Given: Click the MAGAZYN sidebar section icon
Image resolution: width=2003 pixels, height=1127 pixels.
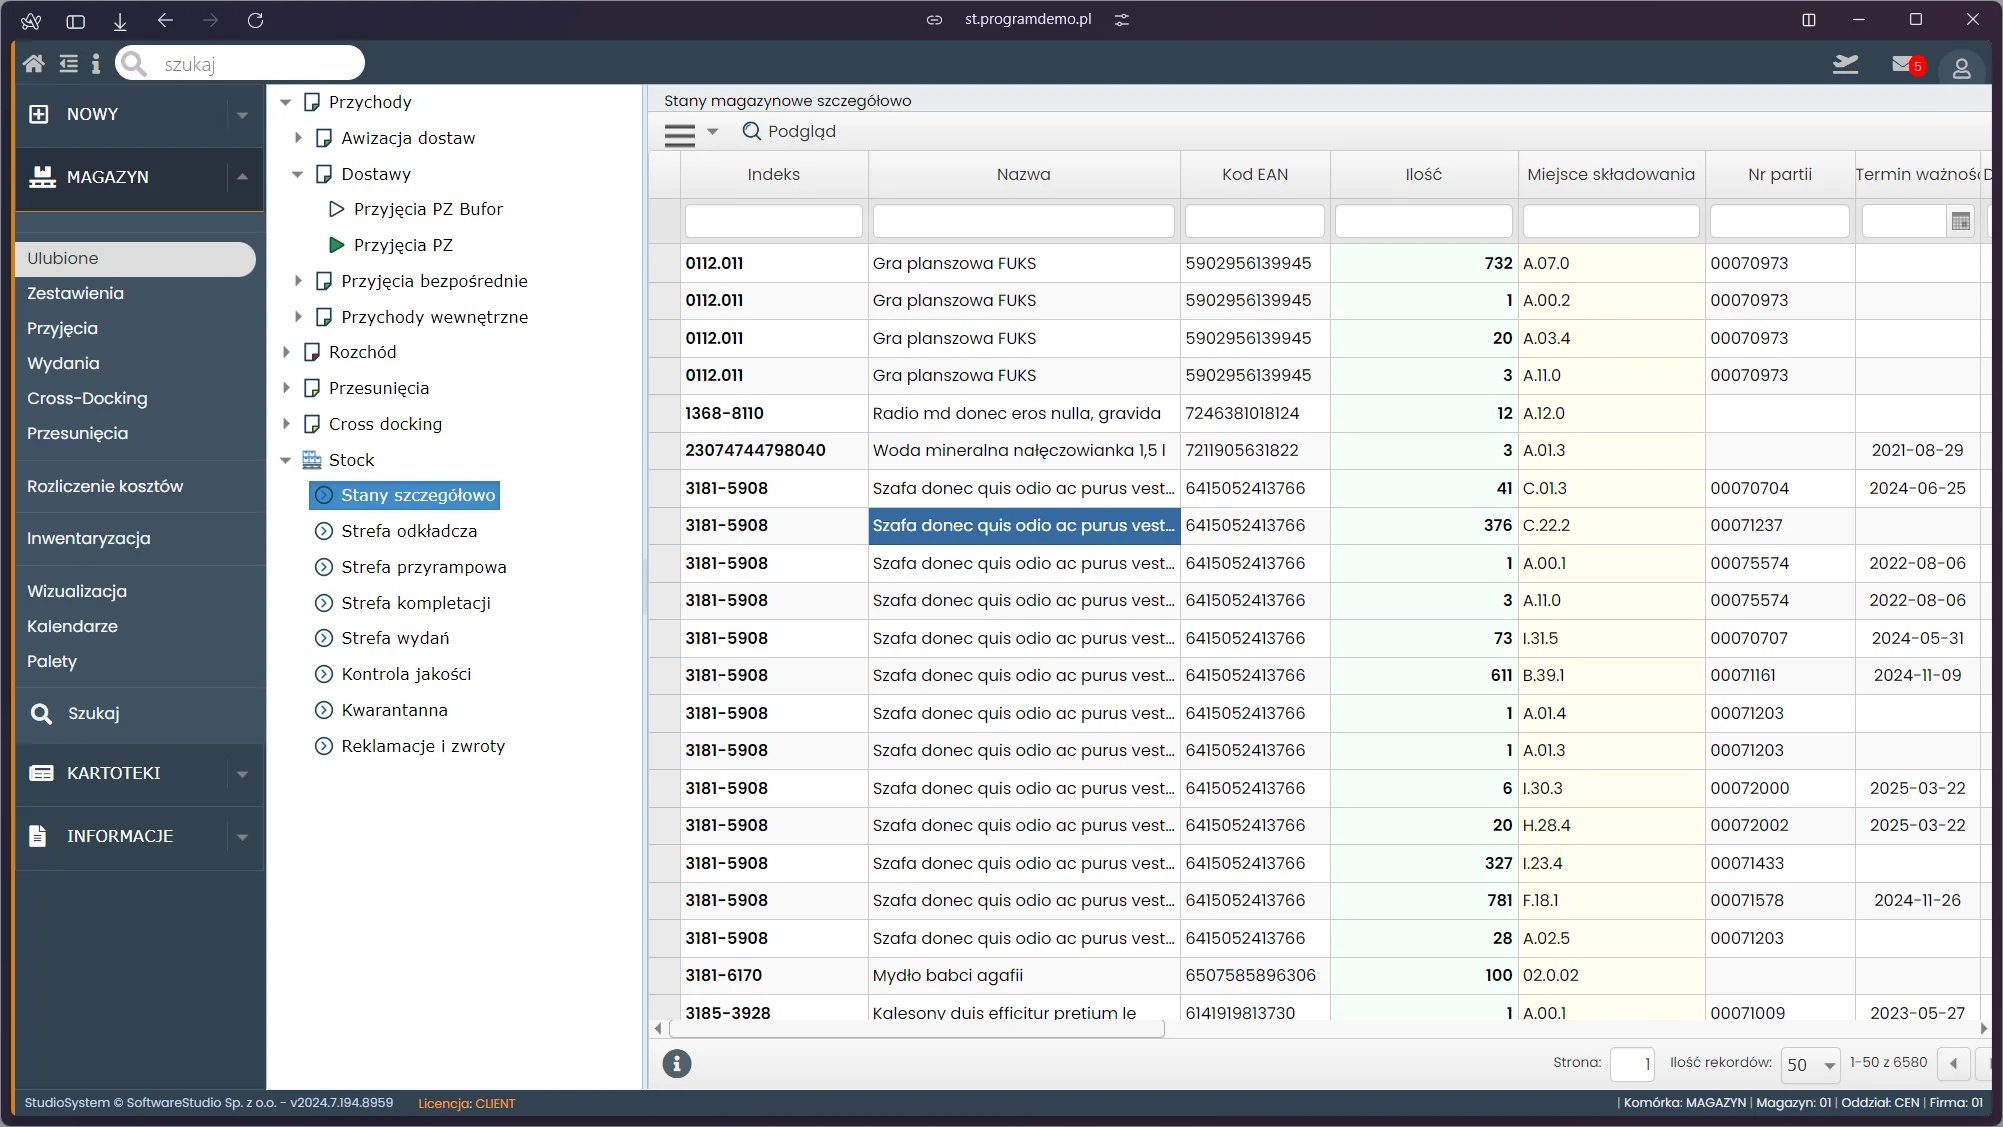Looking at the screenshot, I should [x=39, y=176].
